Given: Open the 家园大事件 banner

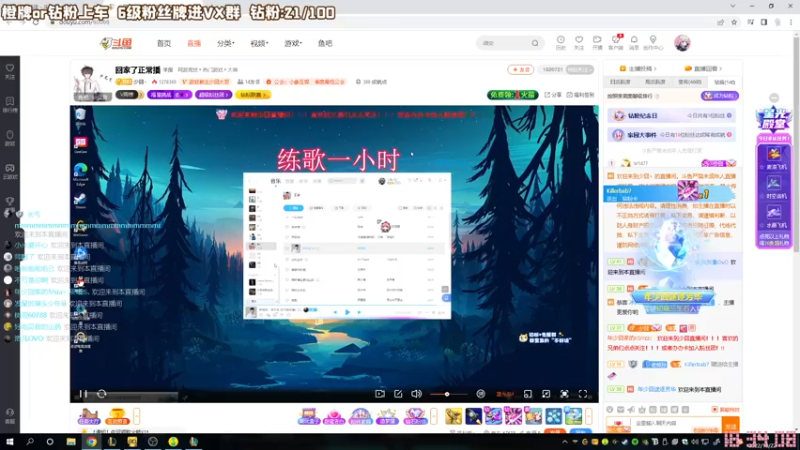Looking at the screenshot, I should (x=672, y=135).
